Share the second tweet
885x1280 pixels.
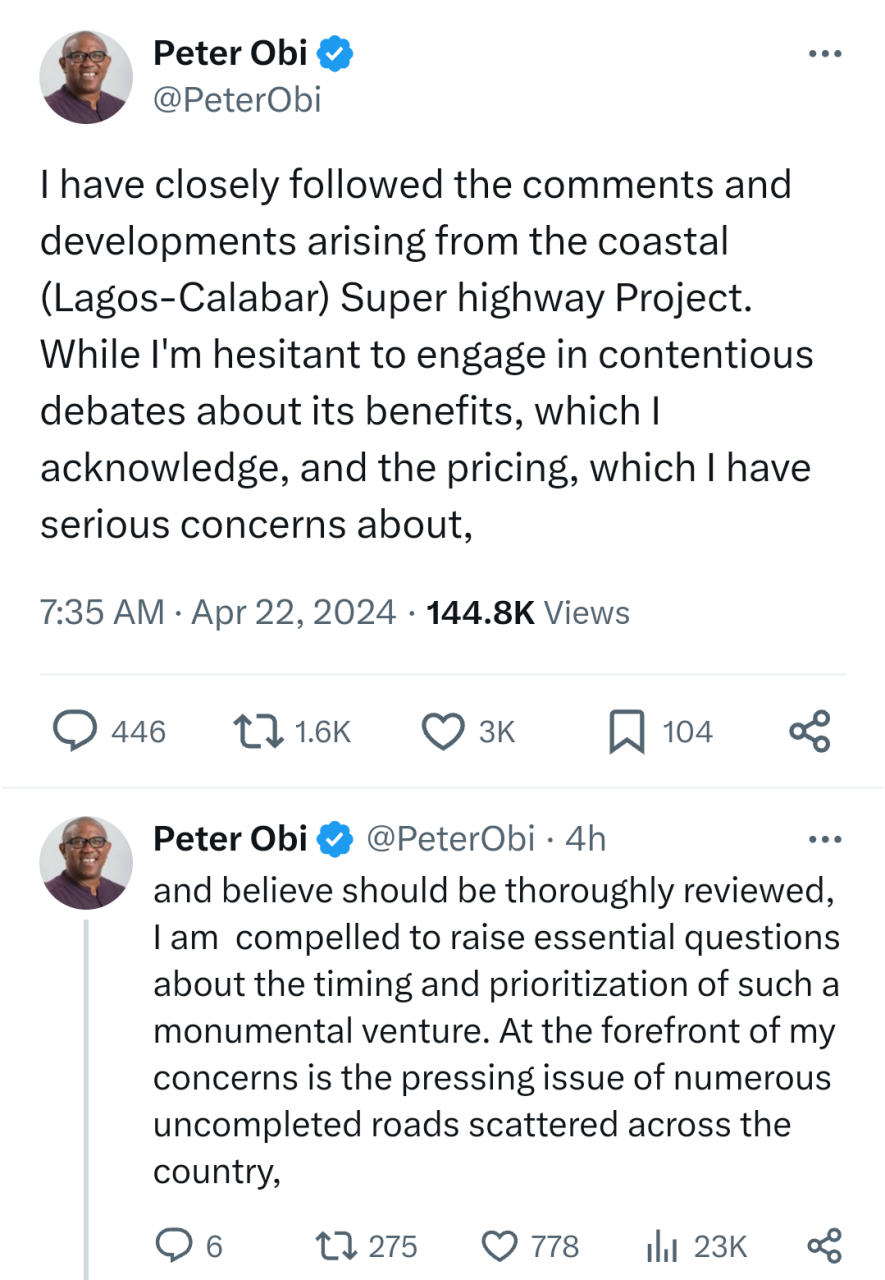[x=824, y=1246]
